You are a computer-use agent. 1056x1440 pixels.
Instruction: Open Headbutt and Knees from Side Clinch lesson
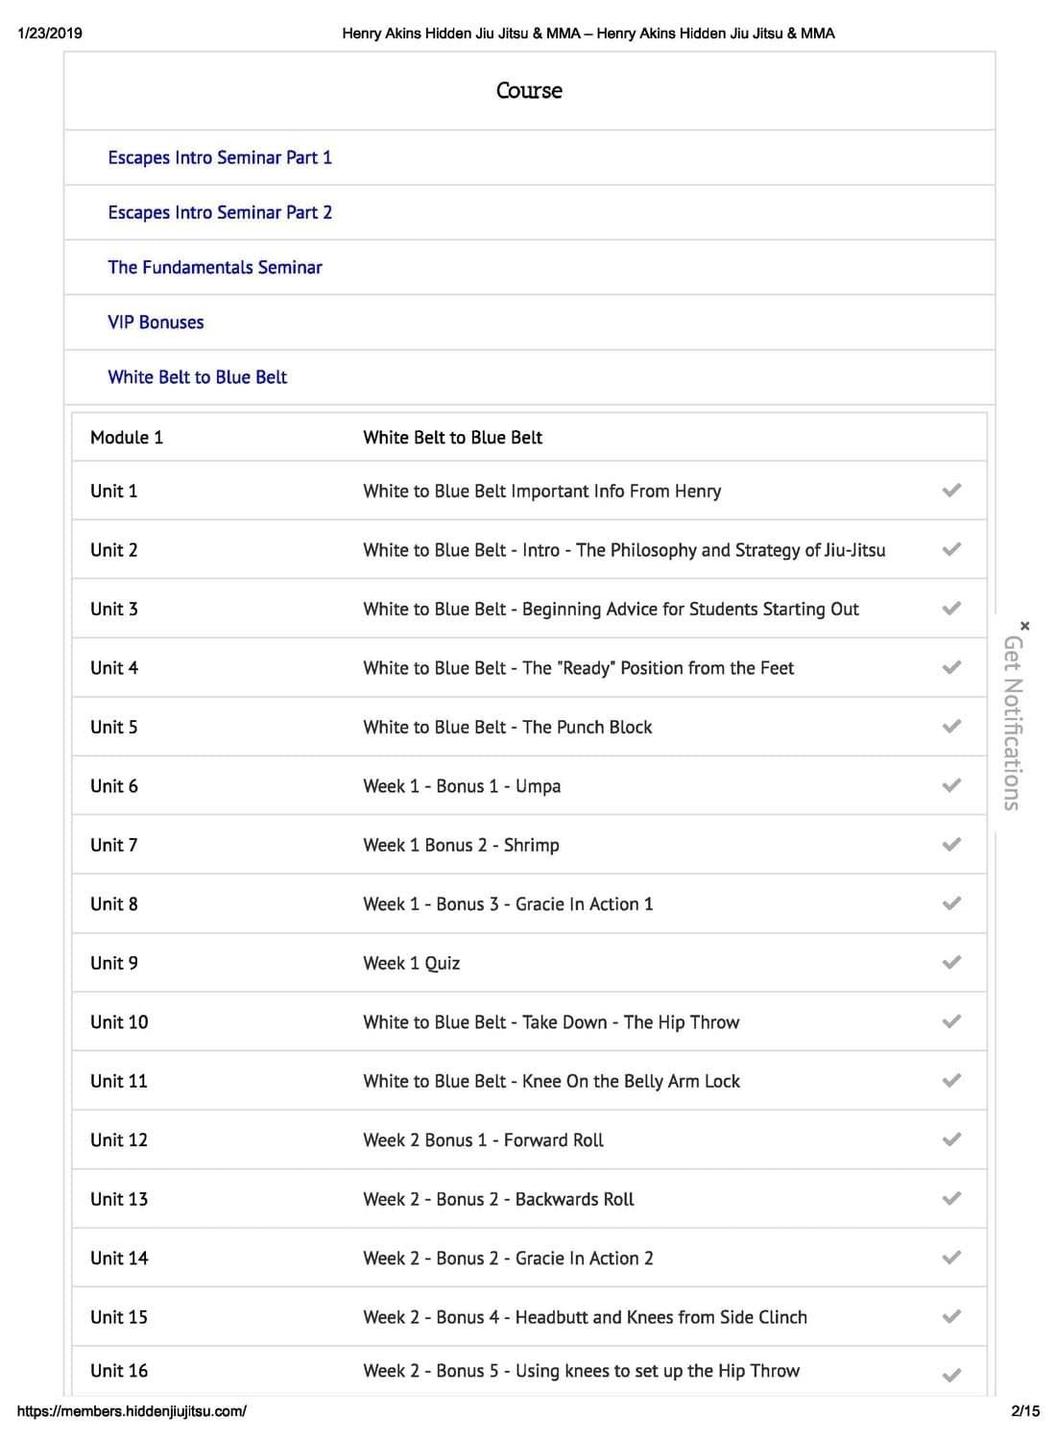(x=585, y=1317)
